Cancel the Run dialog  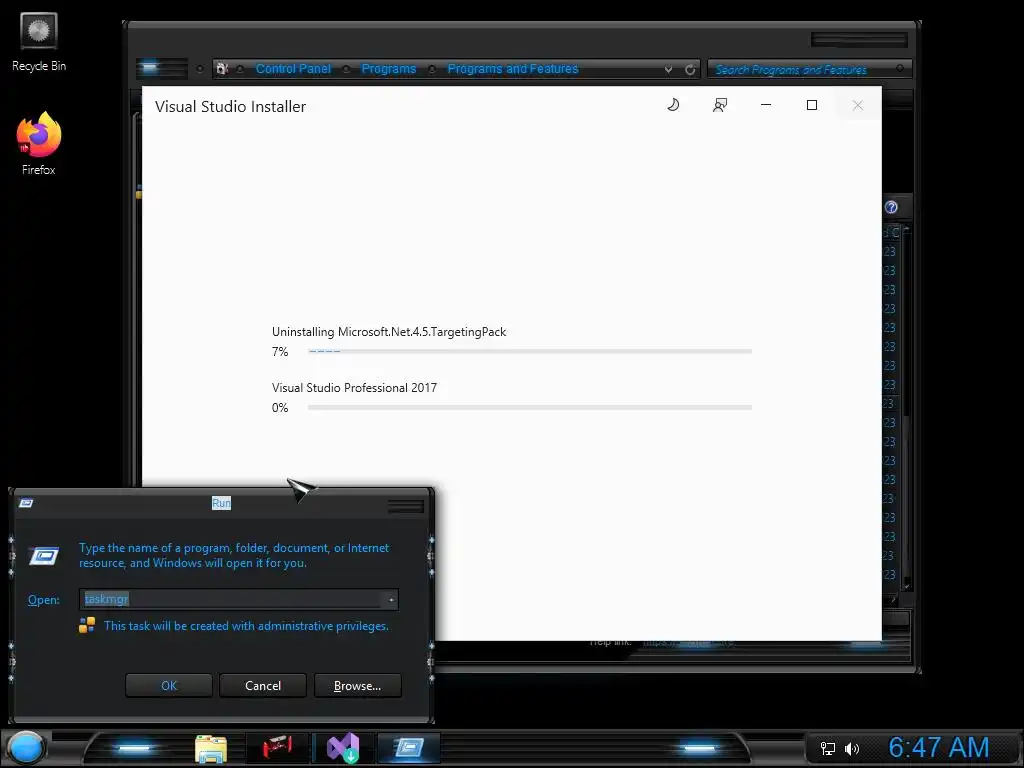pyautogui.click(x=263, y=686)
